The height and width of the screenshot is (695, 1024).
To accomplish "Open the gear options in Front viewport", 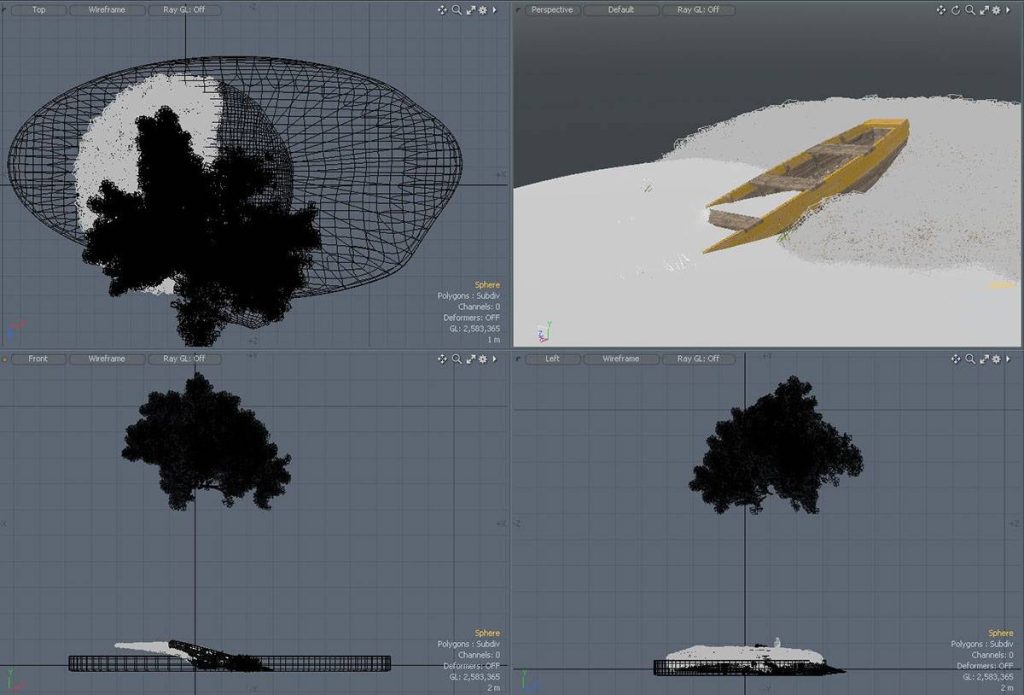I will tap(483, 359).
